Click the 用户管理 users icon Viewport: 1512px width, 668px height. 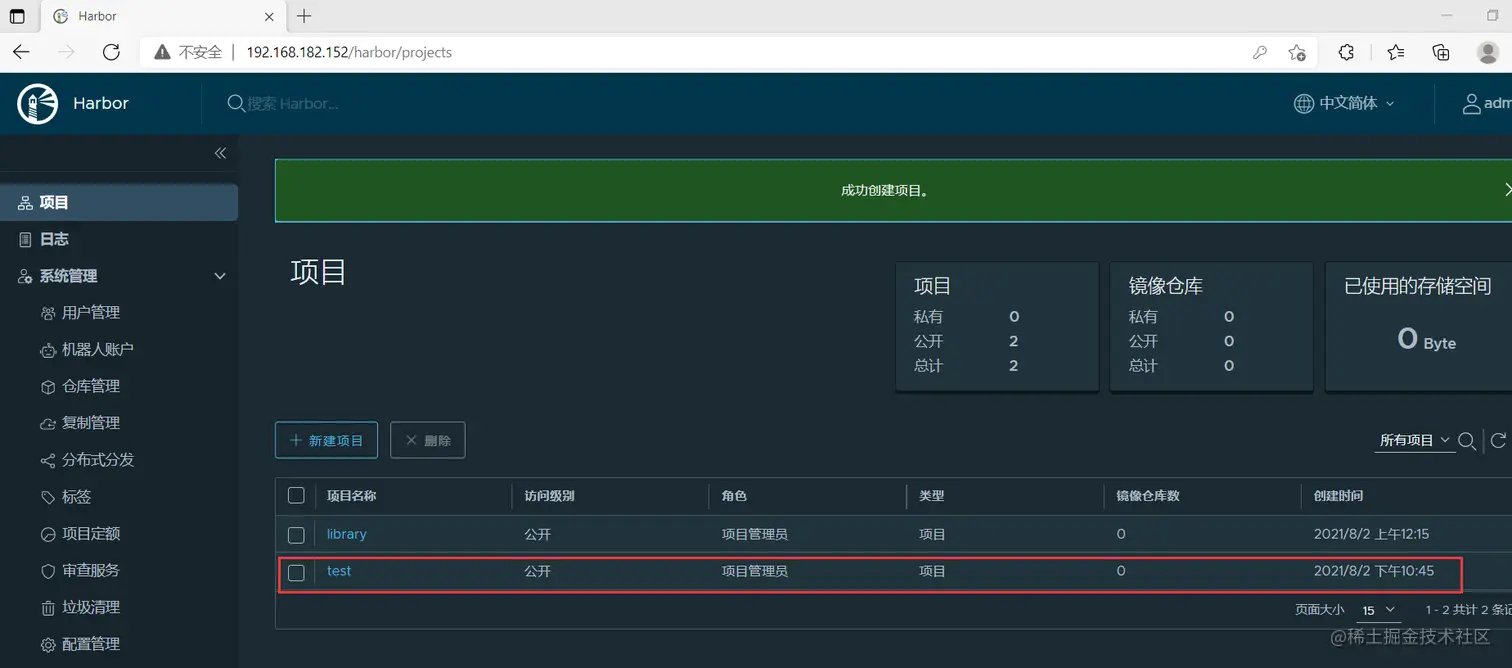[47, 313]
